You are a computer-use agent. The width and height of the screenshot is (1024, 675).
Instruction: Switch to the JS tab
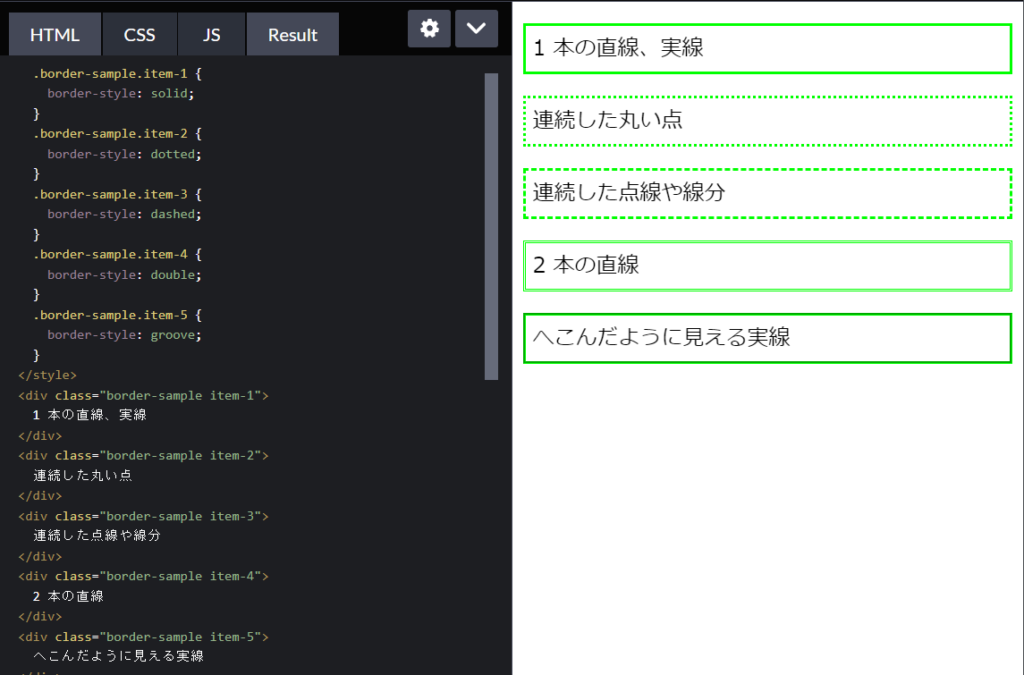coord(212,35)
